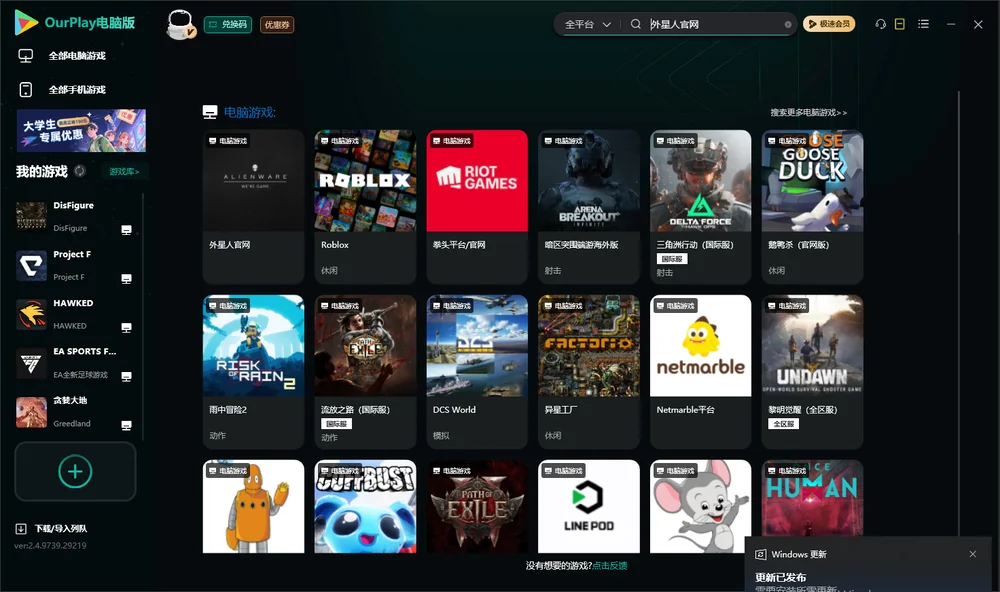
Task: Click the version text ver:2.4.9739.29219
Action: [50, 545]
